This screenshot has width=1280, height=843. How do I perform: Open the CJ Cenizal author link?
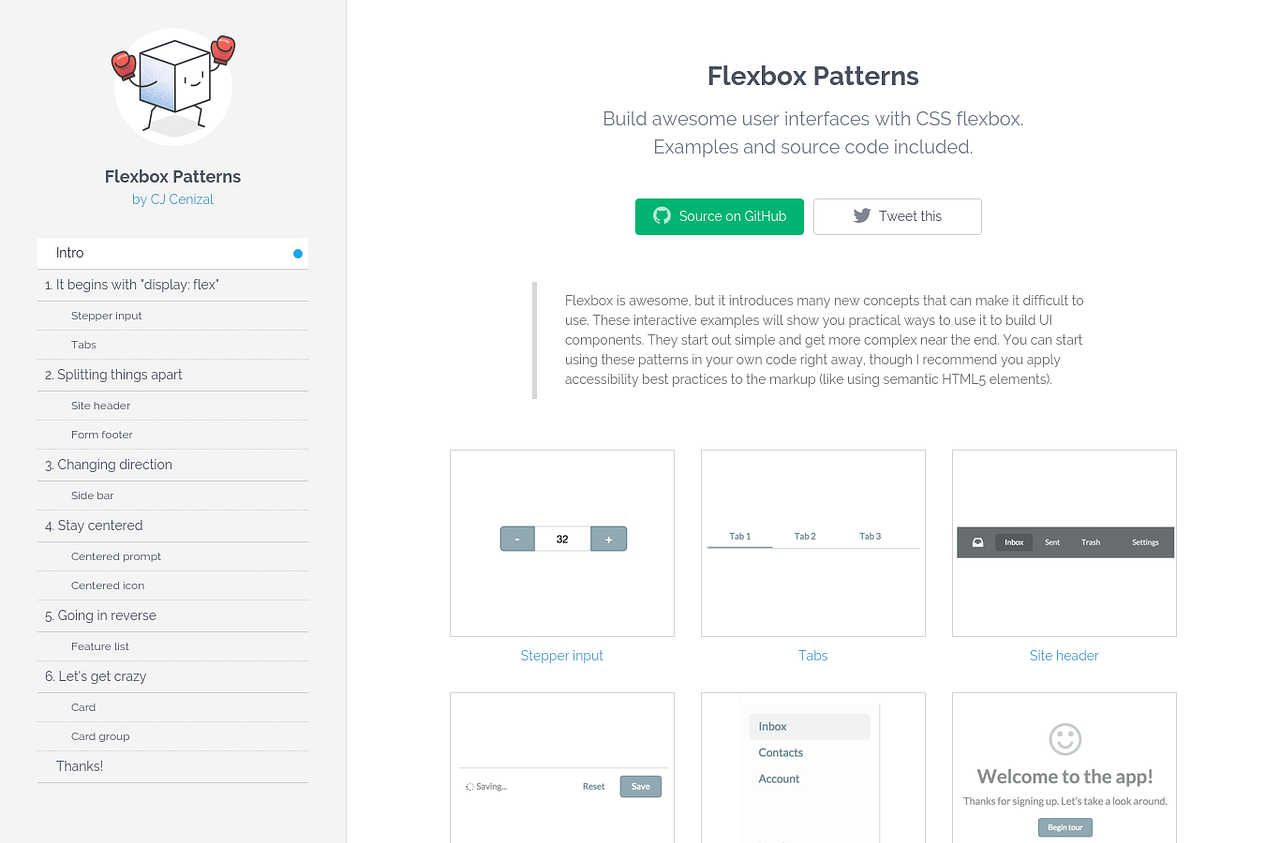[x=183, y=199]
